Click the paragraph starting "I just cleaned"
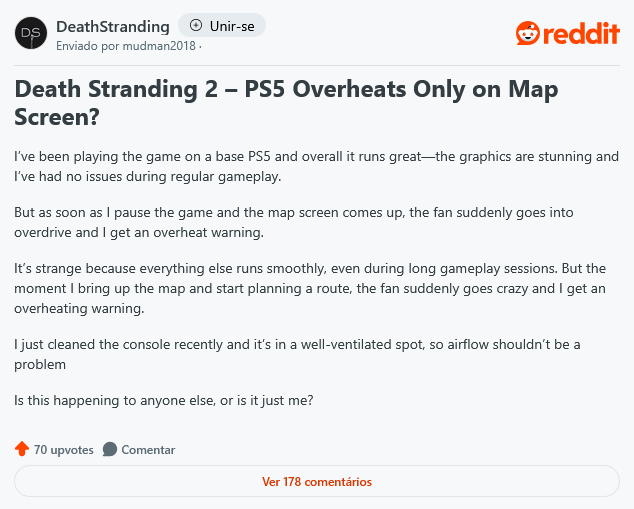This screenshot has width=634, height=509. [x=297, y=354]
